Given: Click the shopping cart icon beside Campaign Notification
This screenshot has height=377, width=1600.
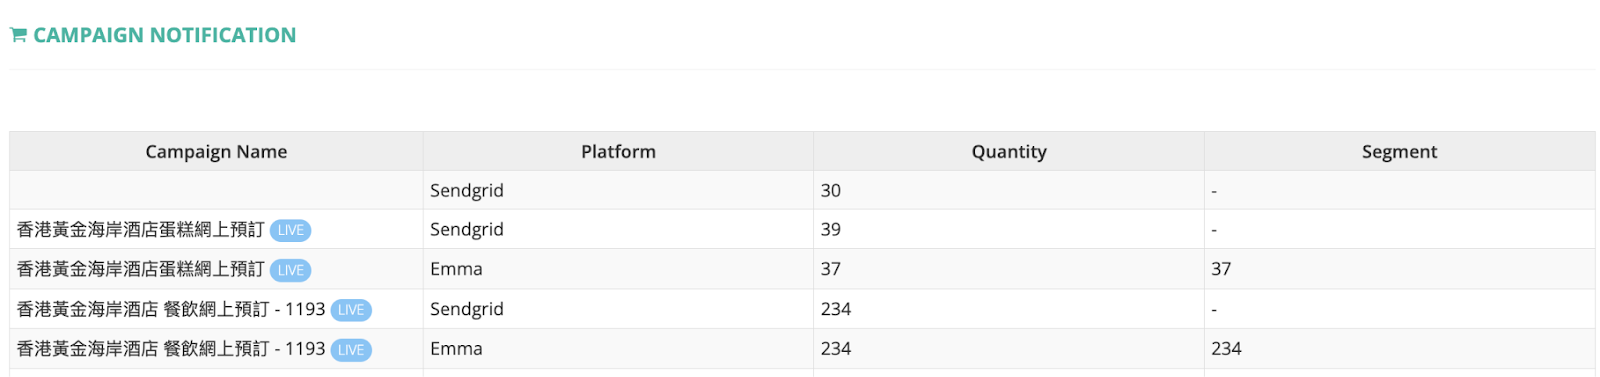Looking at the screenshot, I should (x=18, y=35).
